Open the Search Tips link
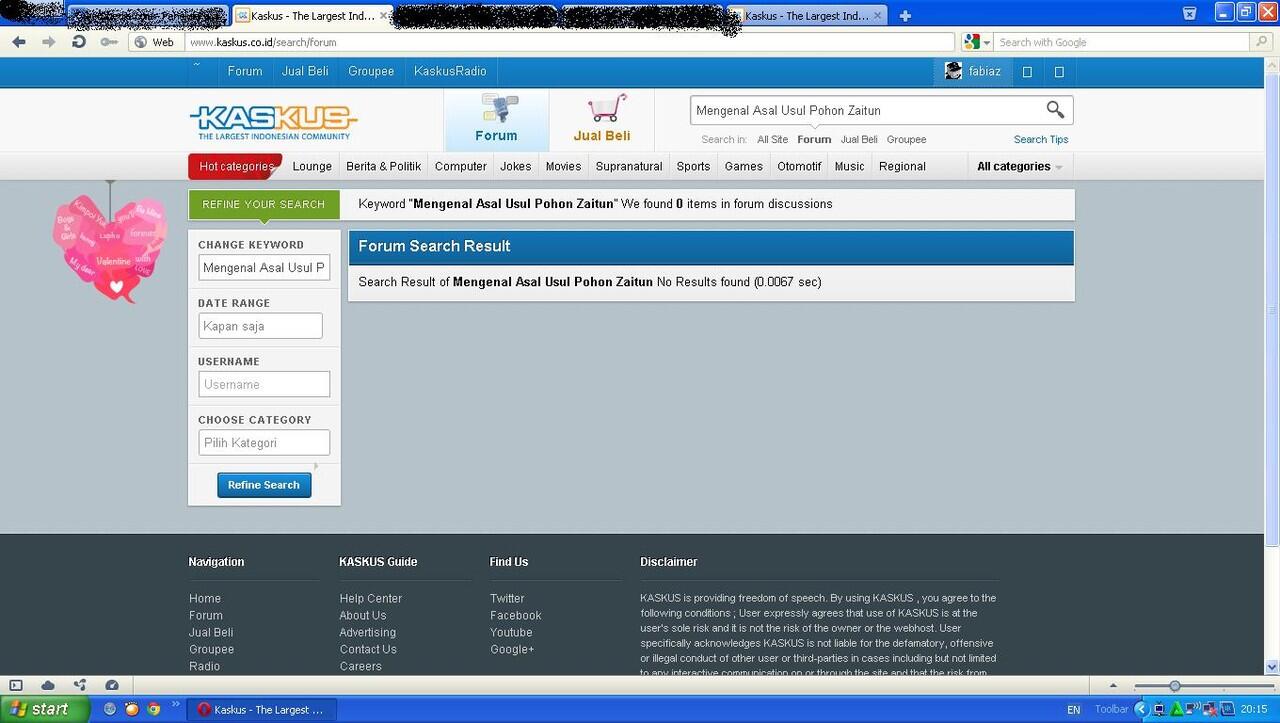Viewport: 1280px width, 723px height. coord(1041,139)
